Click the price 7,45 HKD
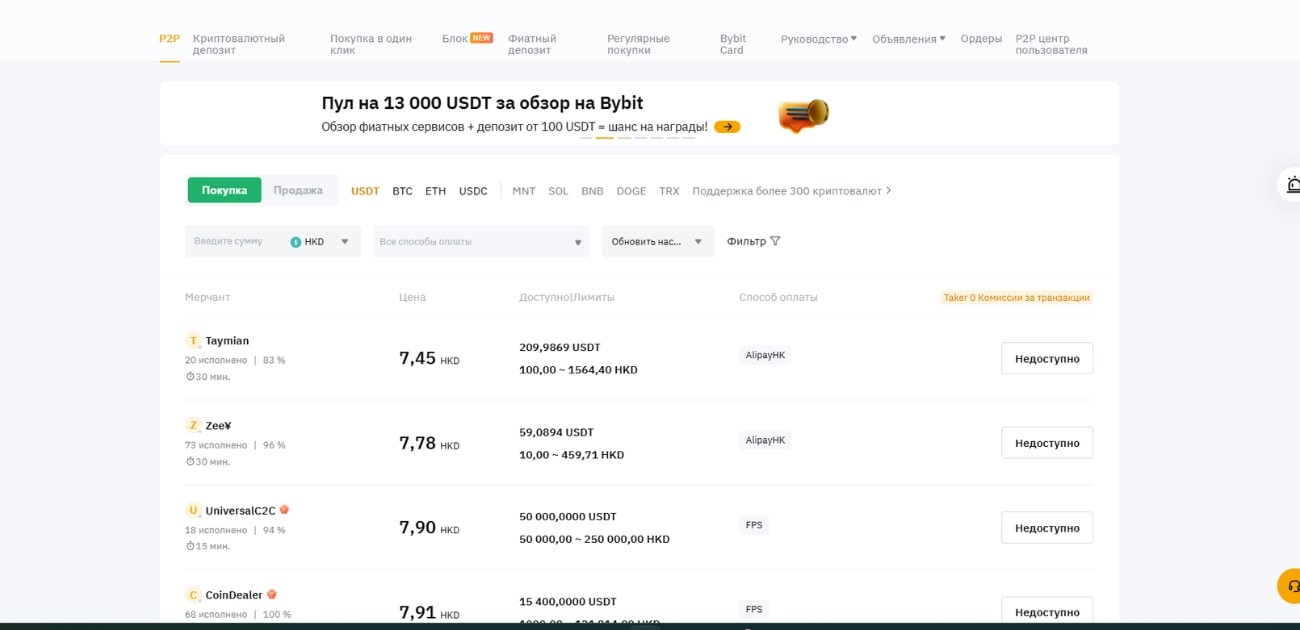Viewport: 1300px width, 630px height. (429, 358)
